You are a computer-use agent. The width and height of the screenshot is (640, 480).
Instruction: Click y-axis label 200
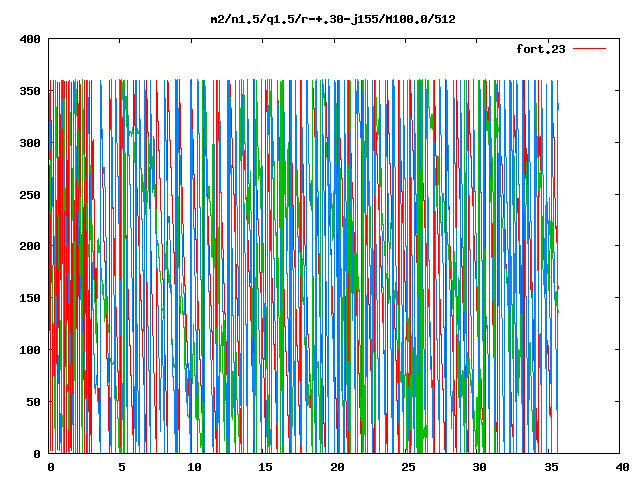click(30, 246)
